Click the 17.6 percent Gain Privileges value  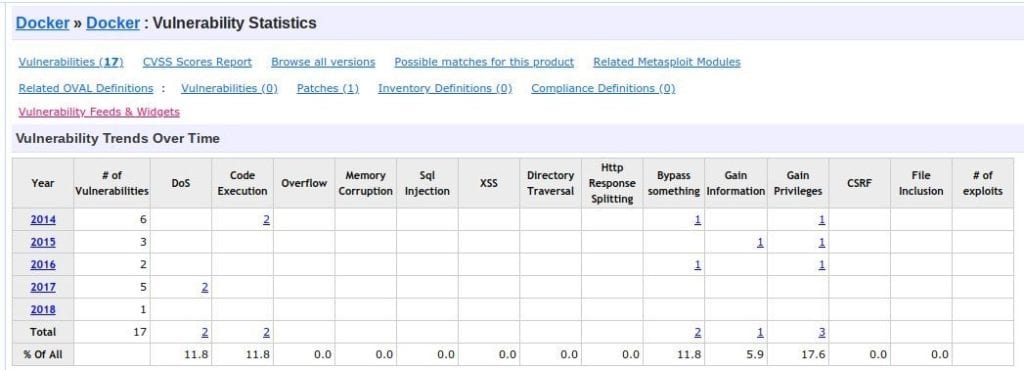point(814,355)
